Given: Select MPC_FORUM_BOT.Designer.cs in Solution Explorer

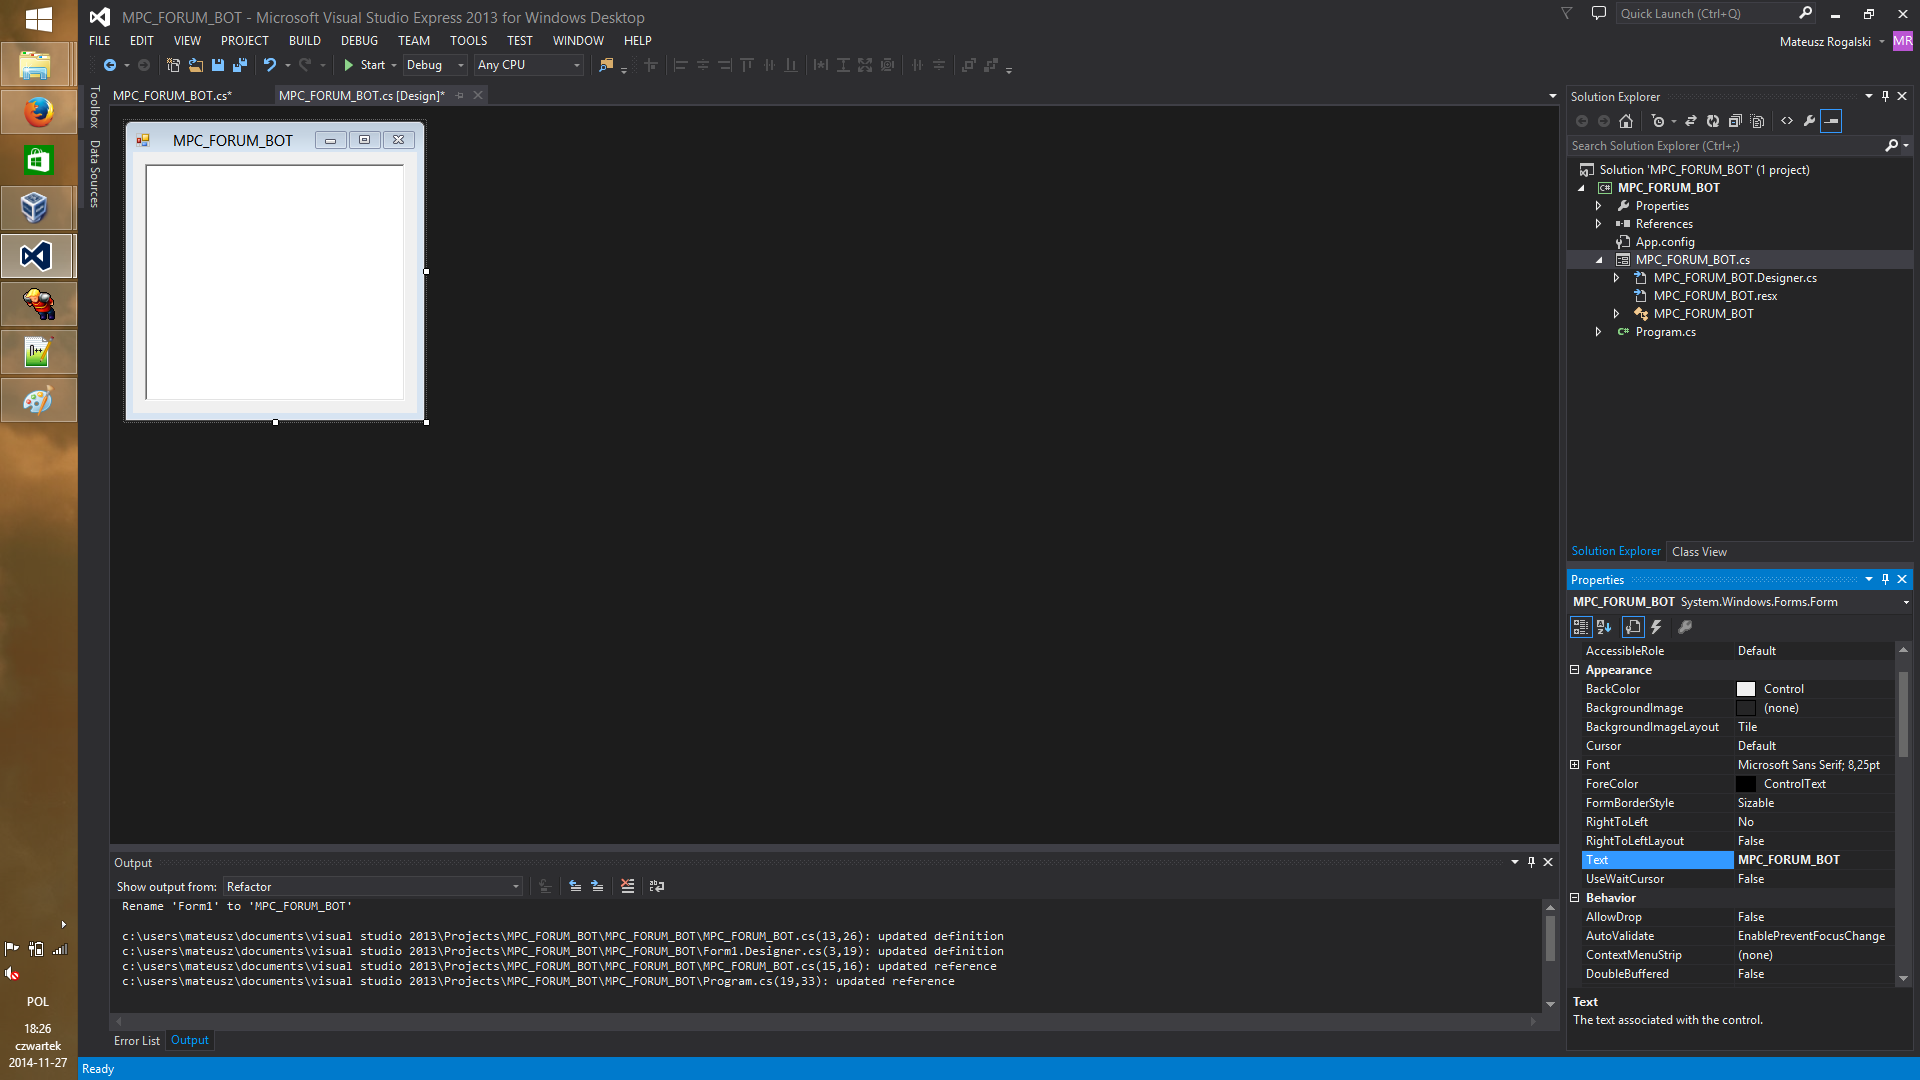Looking at the screenshot, I should (x=1735, y=278).
